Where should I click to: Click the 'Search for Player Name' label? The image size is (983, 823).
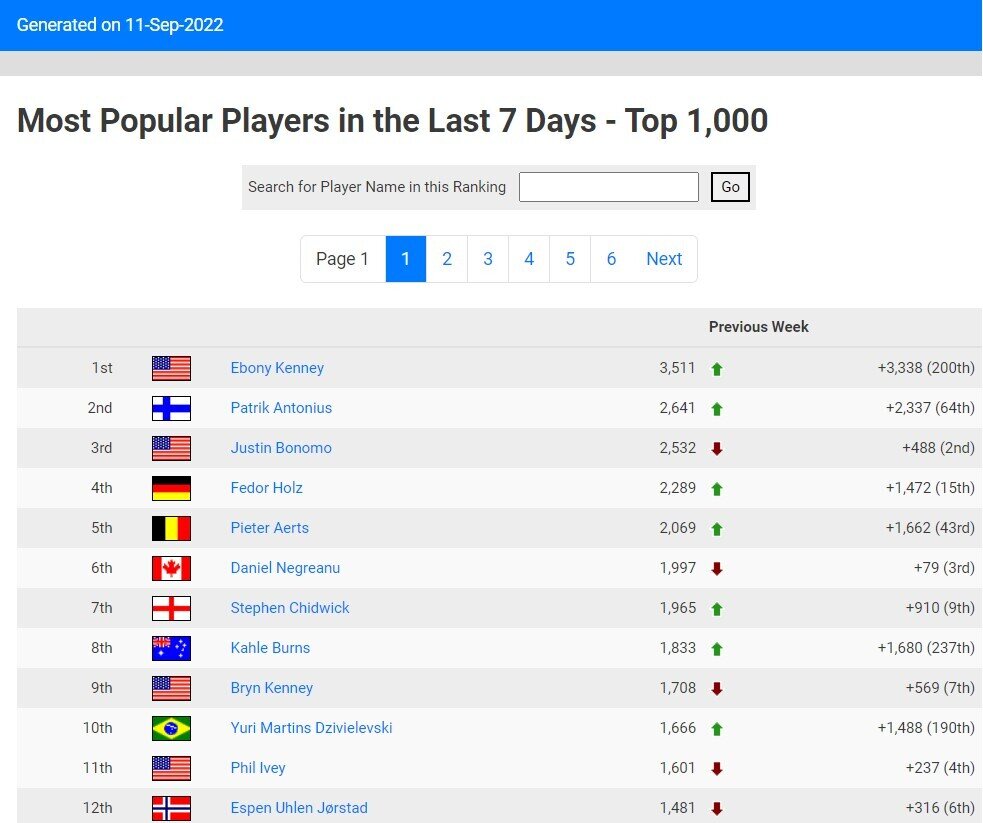point(377,187)
